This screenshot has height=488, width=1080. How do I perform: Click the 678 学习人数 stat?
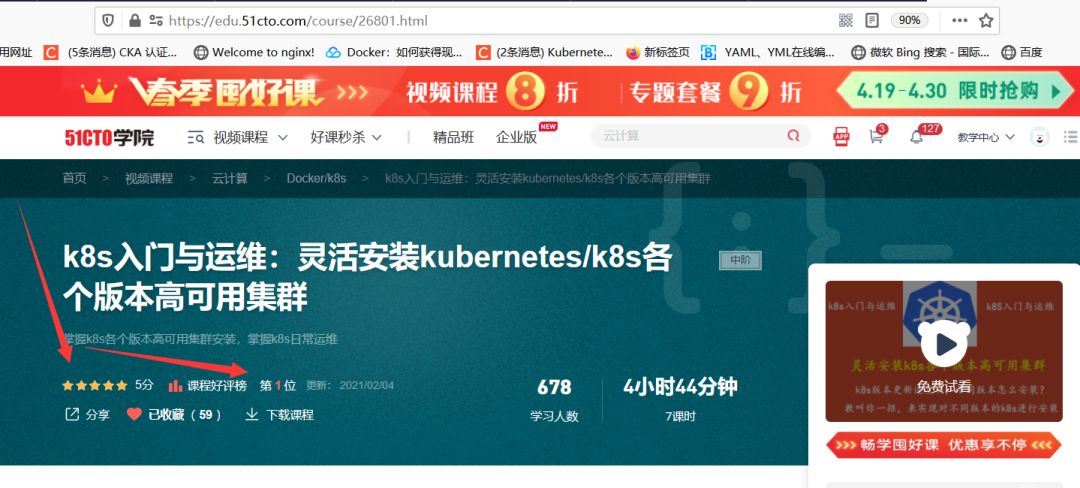click(554, 400)
